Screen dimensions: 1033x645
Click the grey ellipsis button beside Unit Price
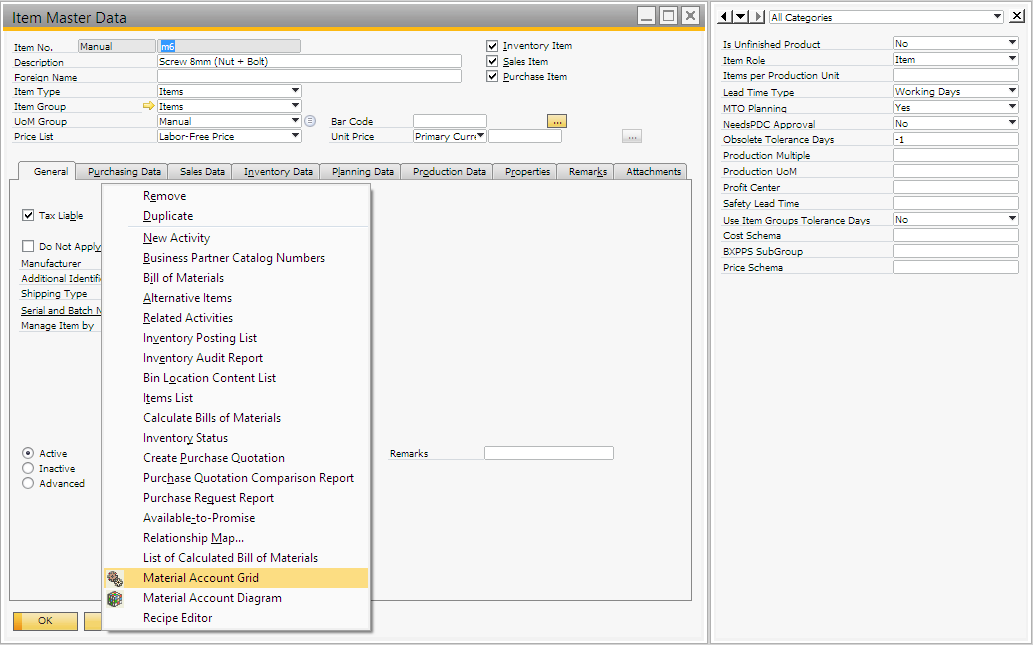pos(631,136)
